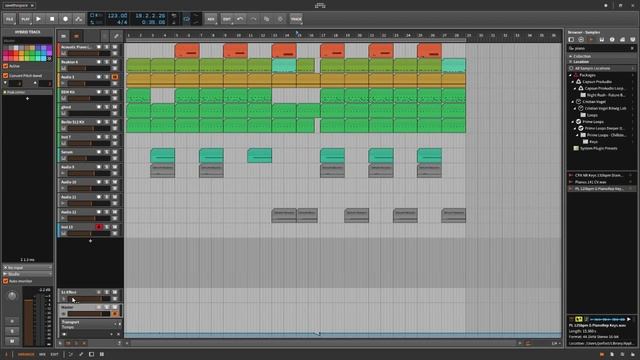The height and width of the screenshot is (360, 640).
Task: Mute the Reaktor 6 track
Action: (115, 62)
